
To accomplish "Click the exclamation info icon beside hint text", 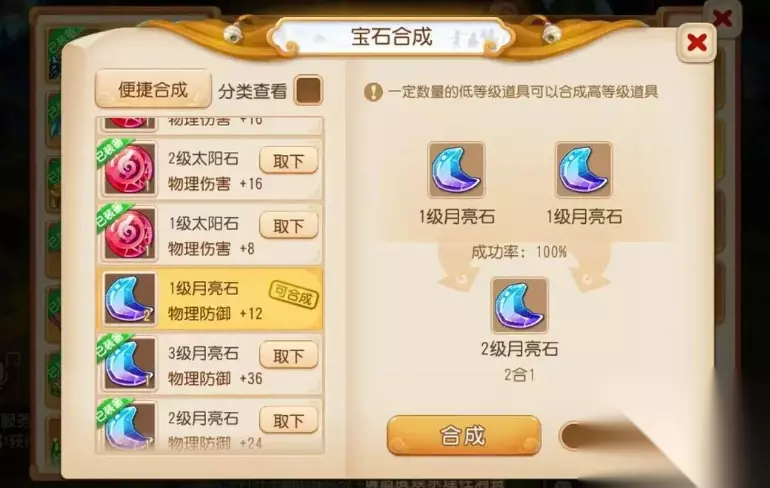I will point(373,92).
